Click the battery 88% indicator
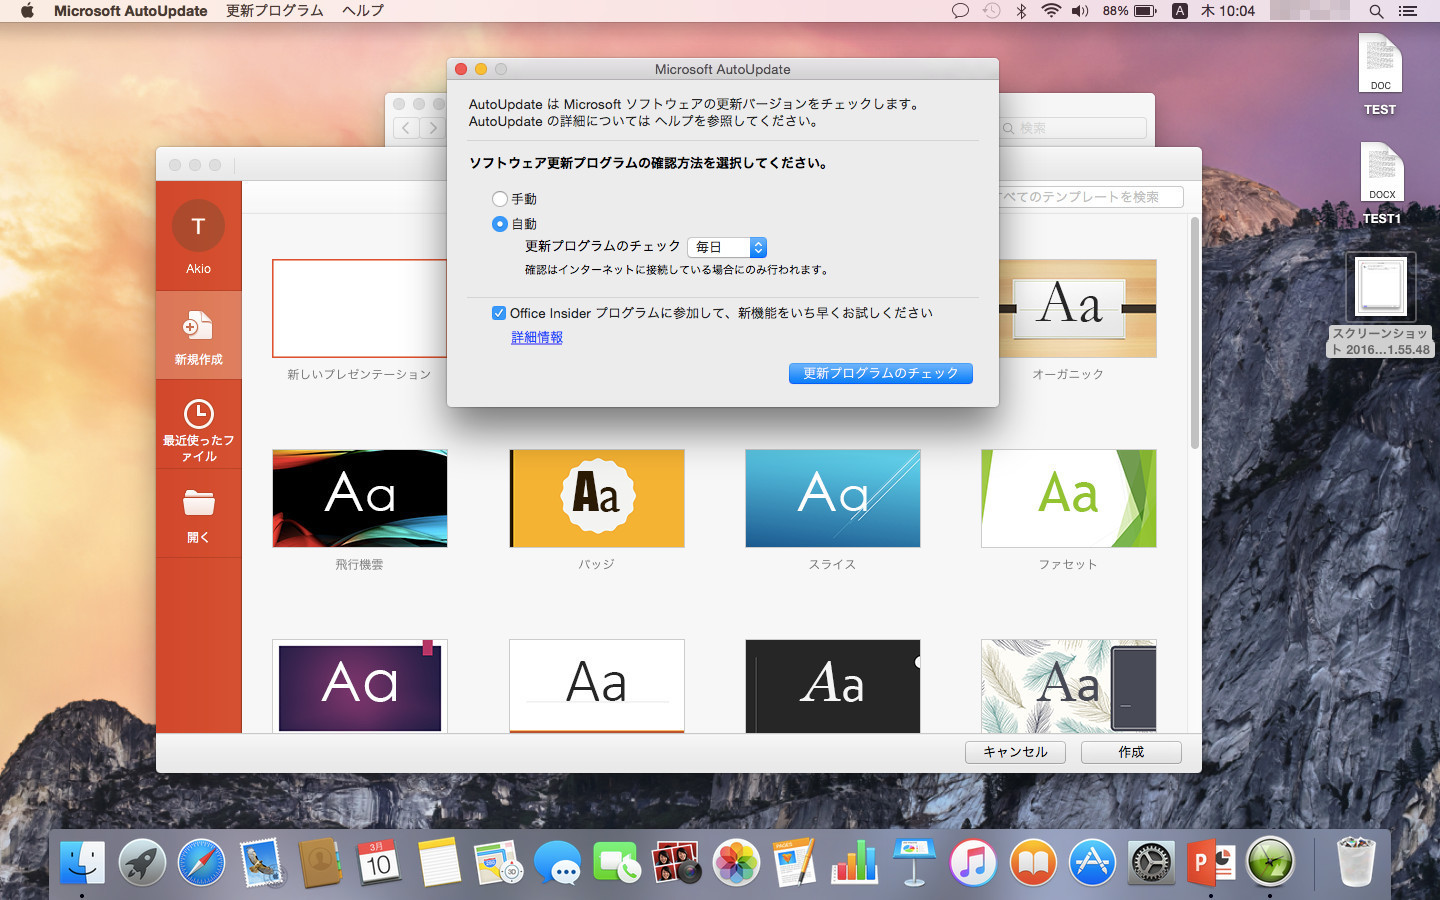Viewport: 1440px width, 900px height. coord(1130,11)
